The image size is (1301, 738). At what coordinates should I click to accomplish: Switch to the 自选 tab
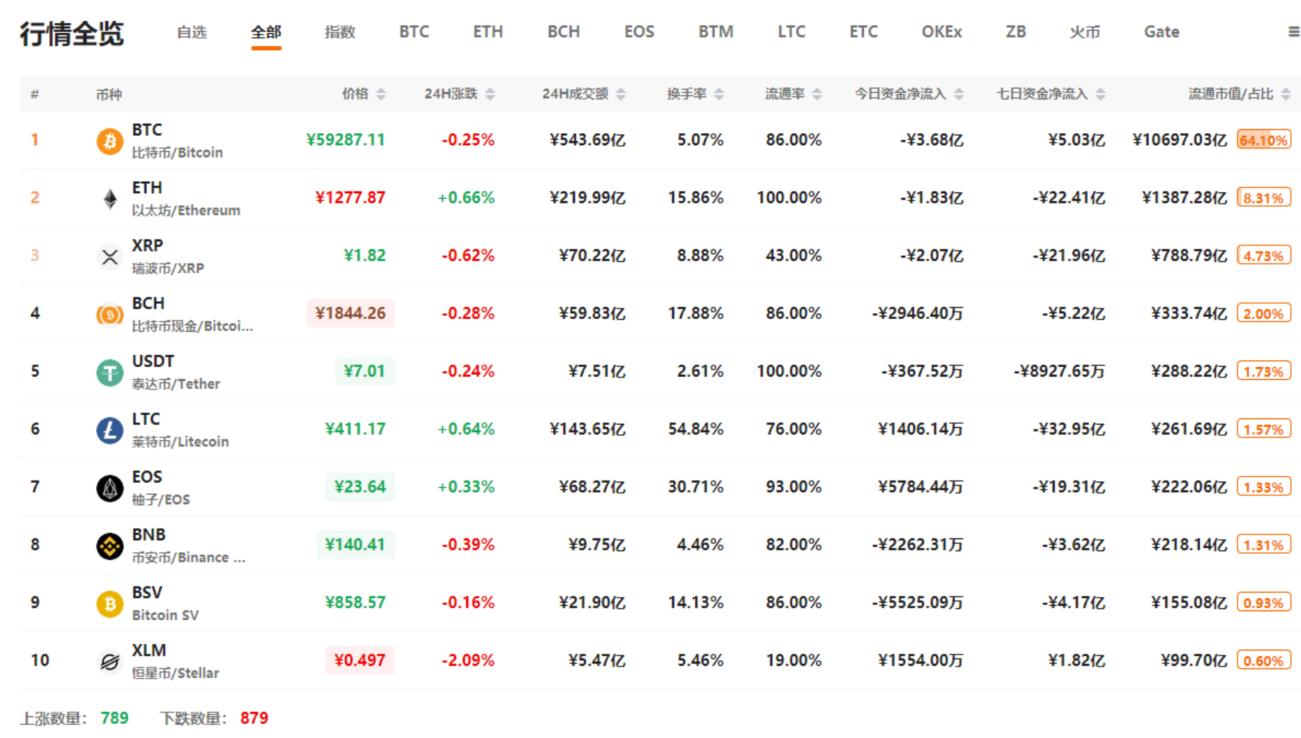[192, 32]
